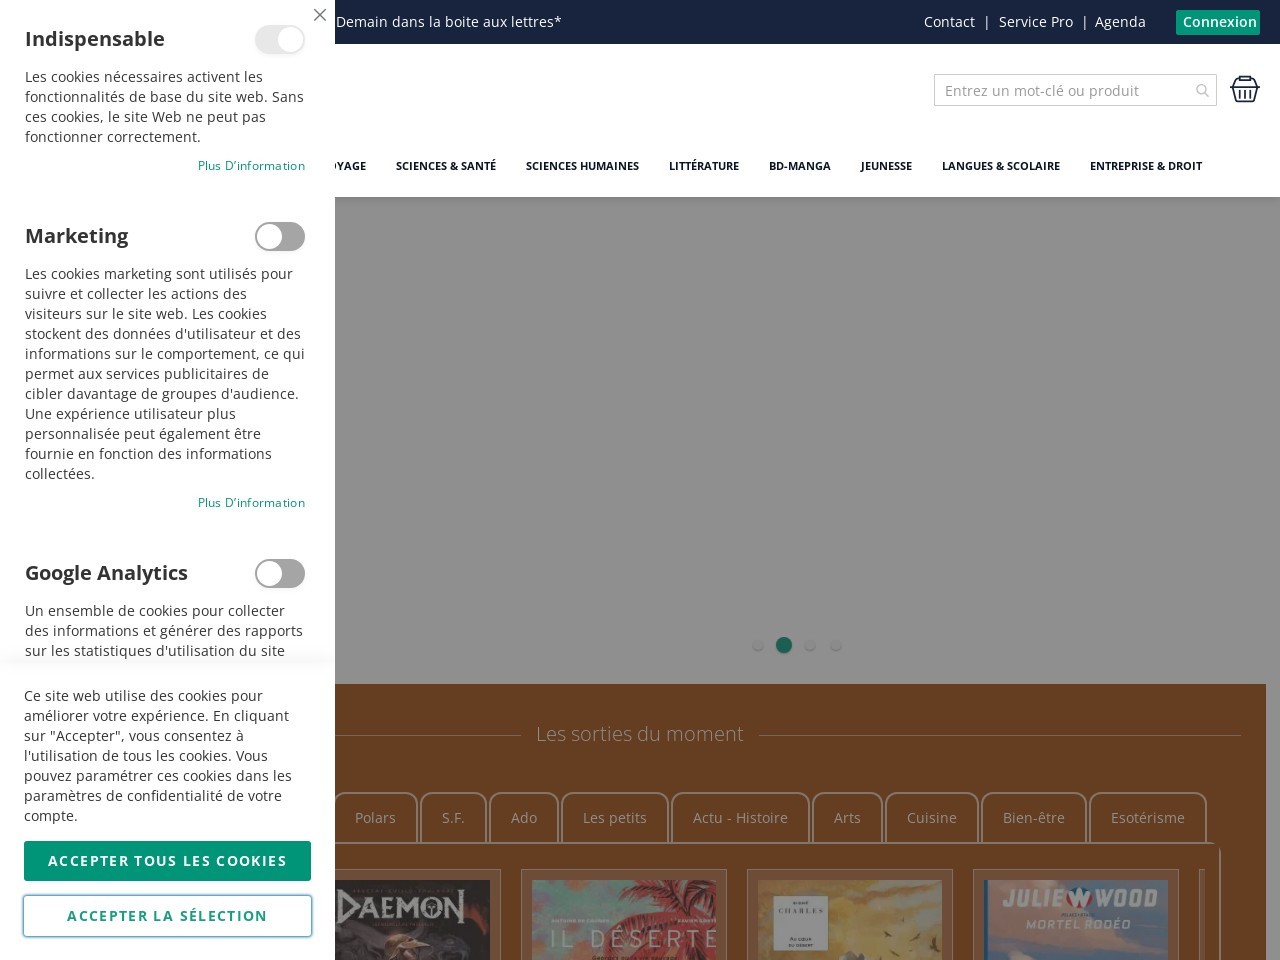Click Accepter la sélection button
Image resolution: width=1280 pixels, height=960 pixels.
167,916
